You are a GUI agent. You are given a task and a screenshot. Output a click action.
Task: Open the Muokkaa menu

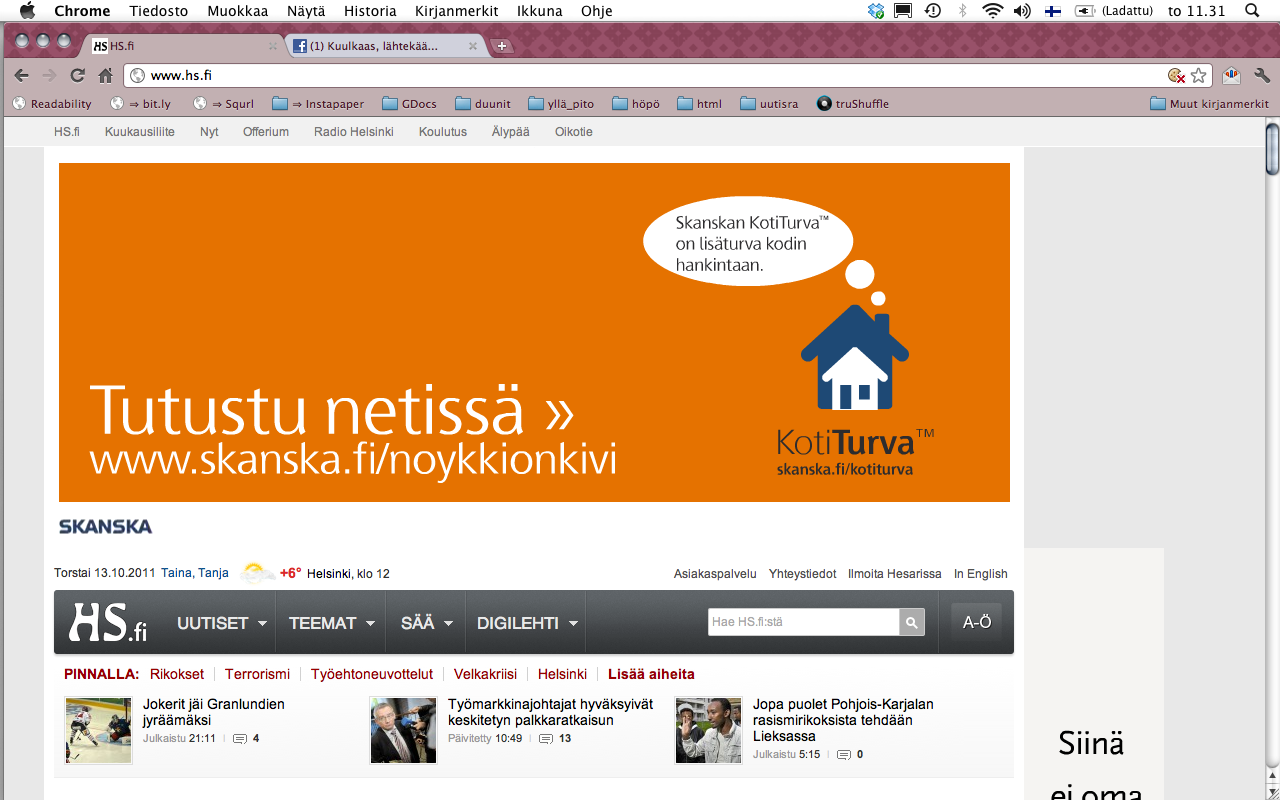pyautogui.click(x=237, y=11)
